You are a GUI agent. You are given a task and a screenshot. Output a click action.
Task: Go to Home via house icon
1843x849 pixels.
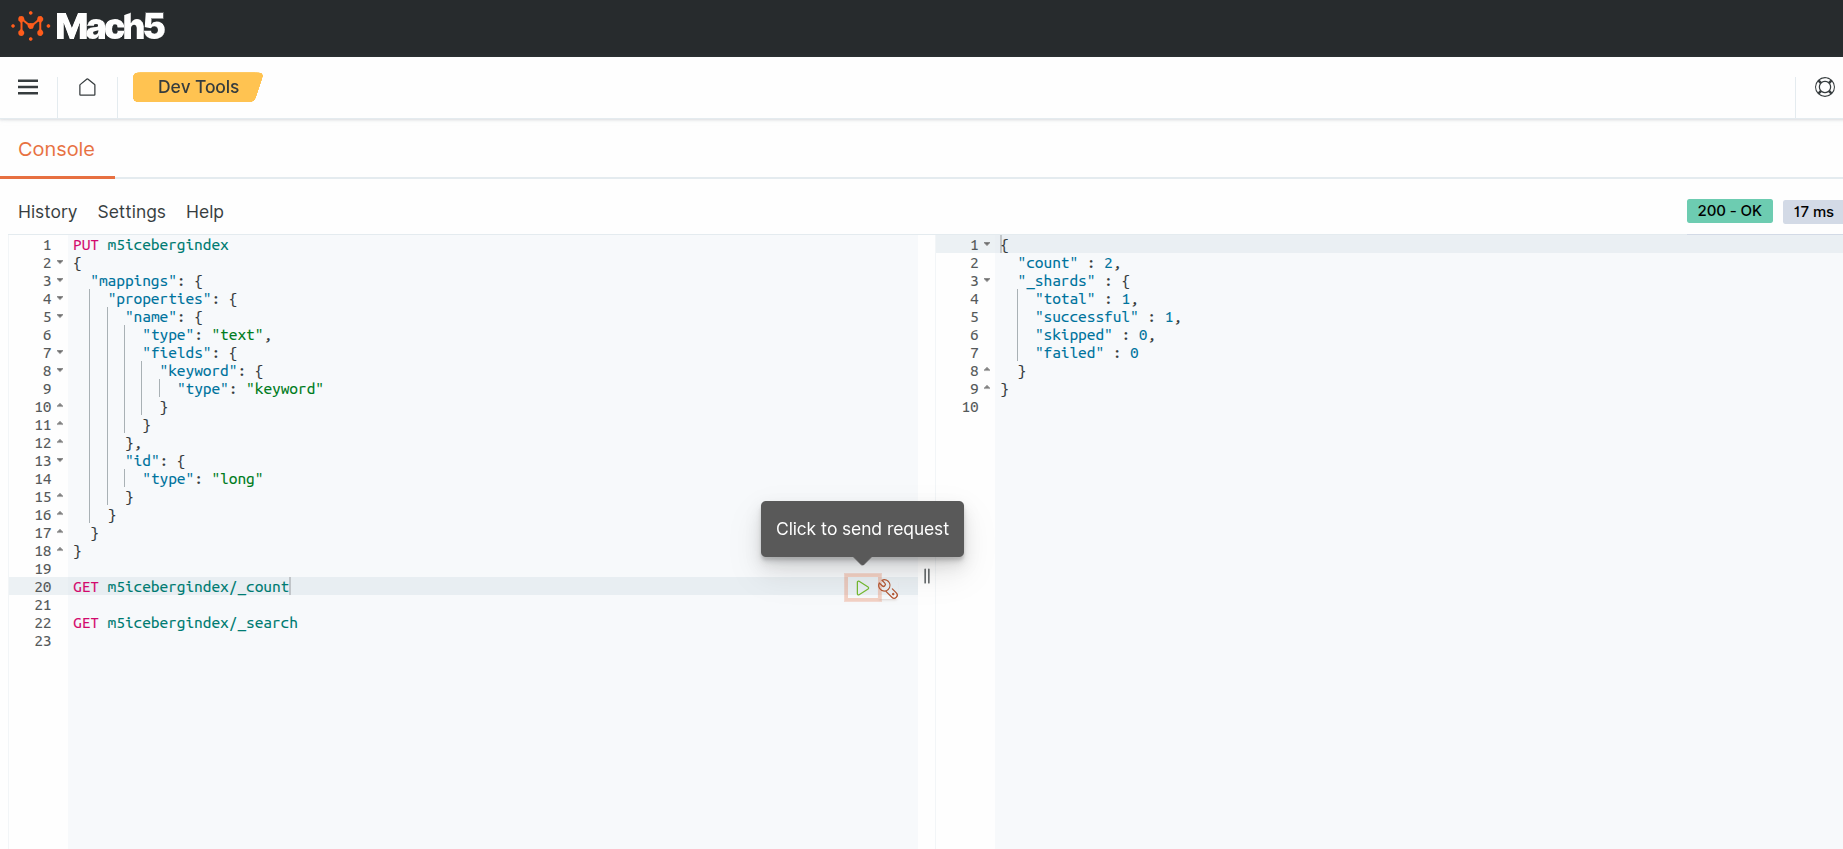pos(87,87)
